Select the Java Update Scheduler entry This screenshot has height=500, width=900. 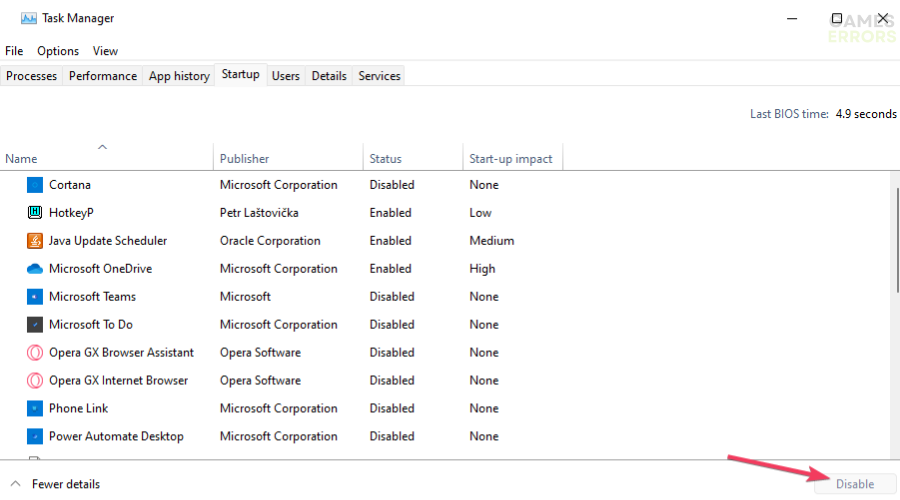click(x=108, y=241)
